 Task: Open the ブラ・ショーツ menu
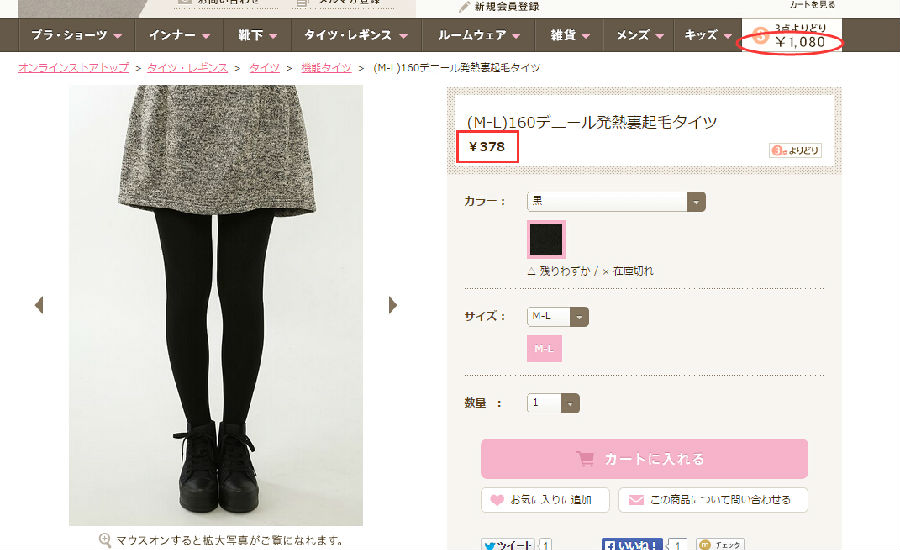(76, 35)
